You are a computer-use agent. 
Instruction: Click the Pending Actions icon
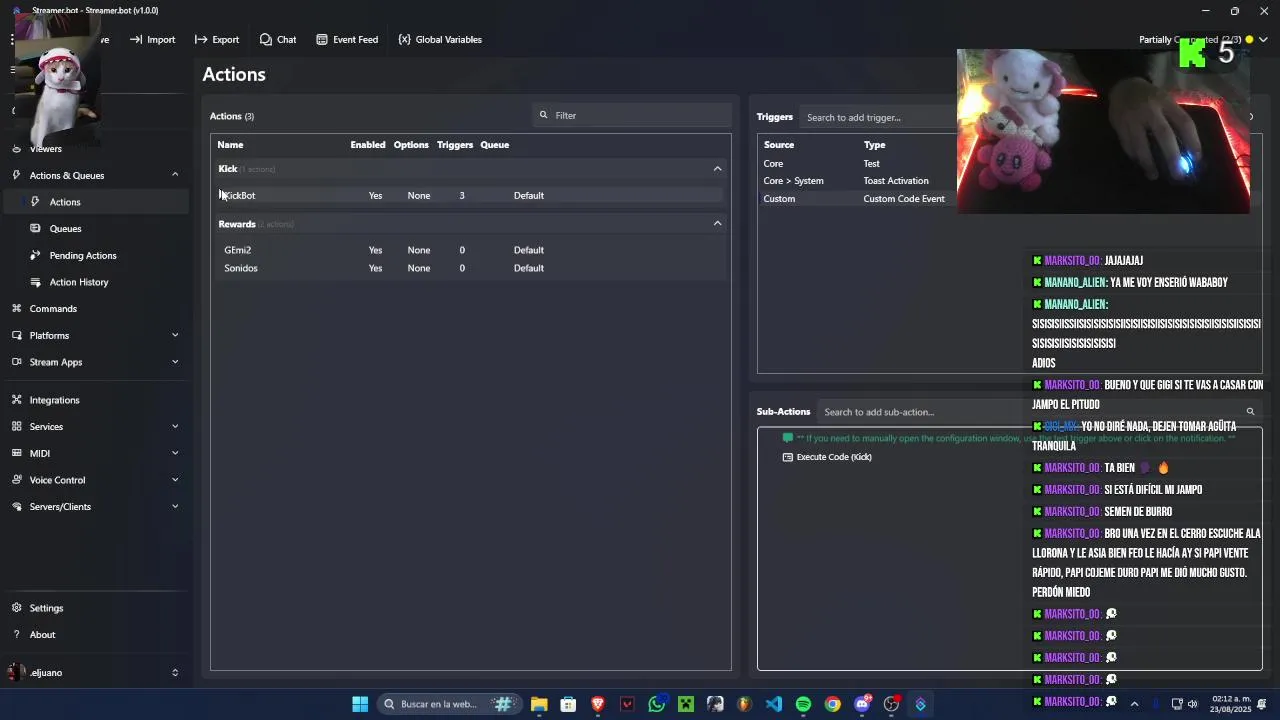coord(36,256)
